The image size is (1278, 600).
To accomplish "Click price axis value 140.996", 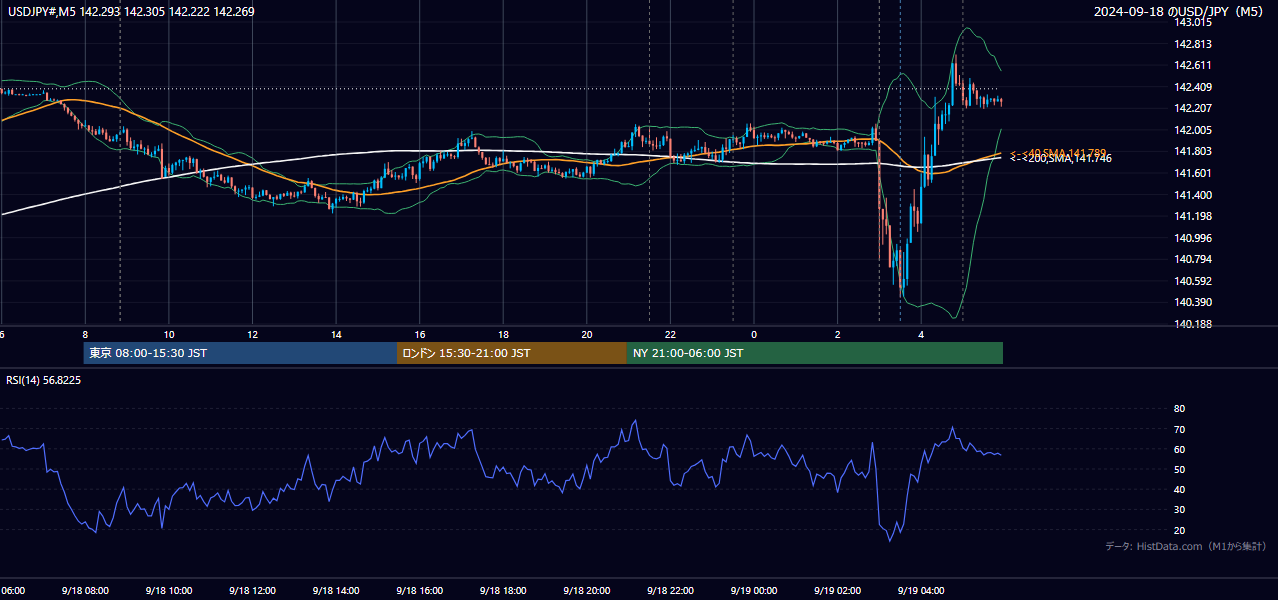I will tap(1193, 238).
